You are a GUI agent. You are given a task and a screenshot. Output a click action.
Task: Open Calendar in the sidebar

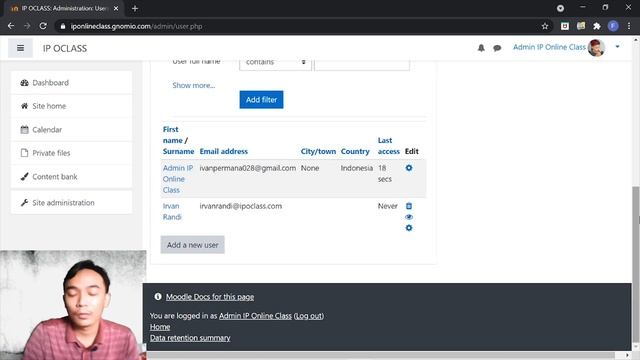tap(71, 130)
